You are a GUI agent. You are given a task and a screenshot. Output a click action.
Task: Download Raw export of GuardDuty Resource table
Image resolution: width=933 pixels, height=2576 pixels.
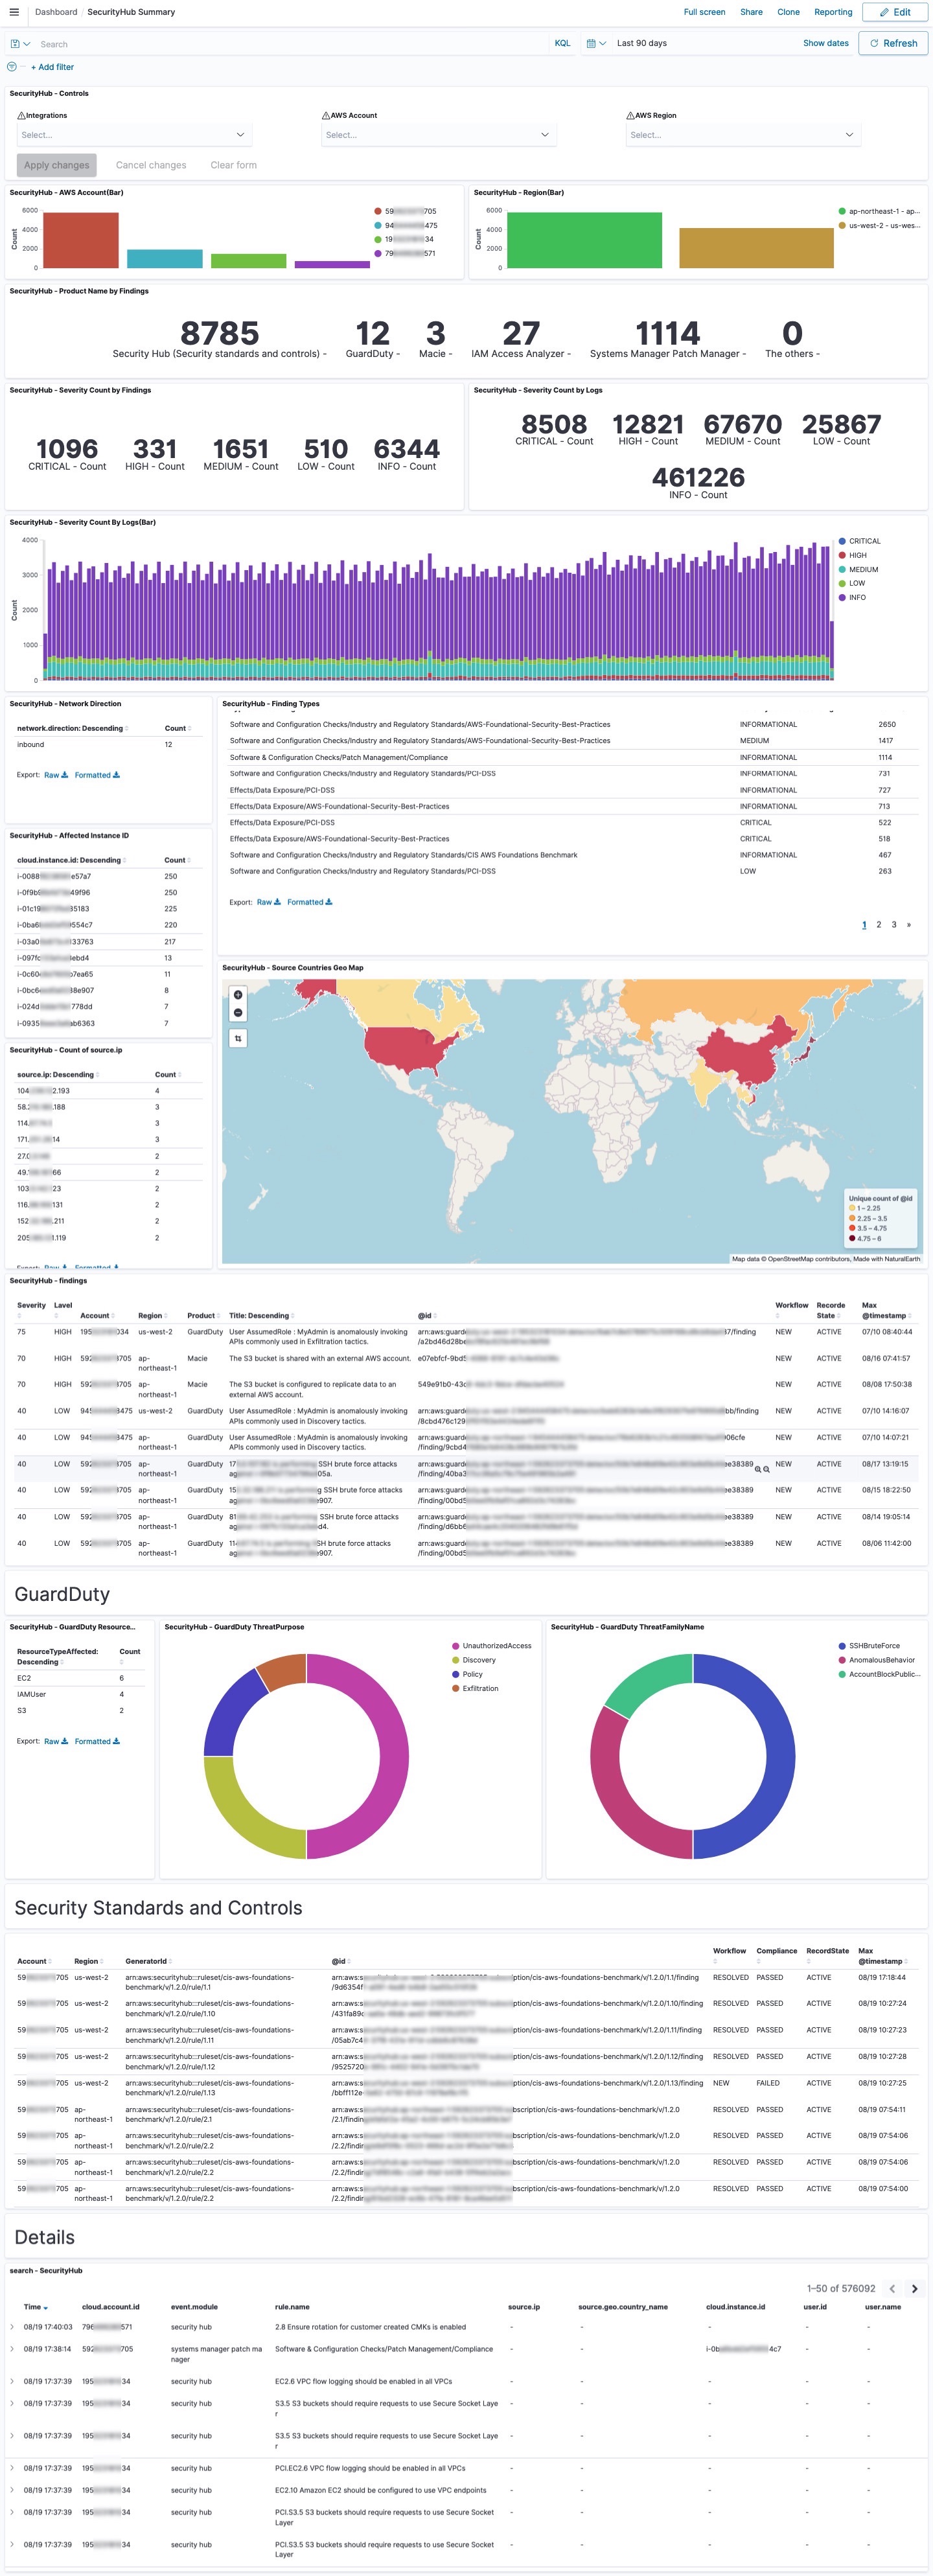click(56, 1741)
